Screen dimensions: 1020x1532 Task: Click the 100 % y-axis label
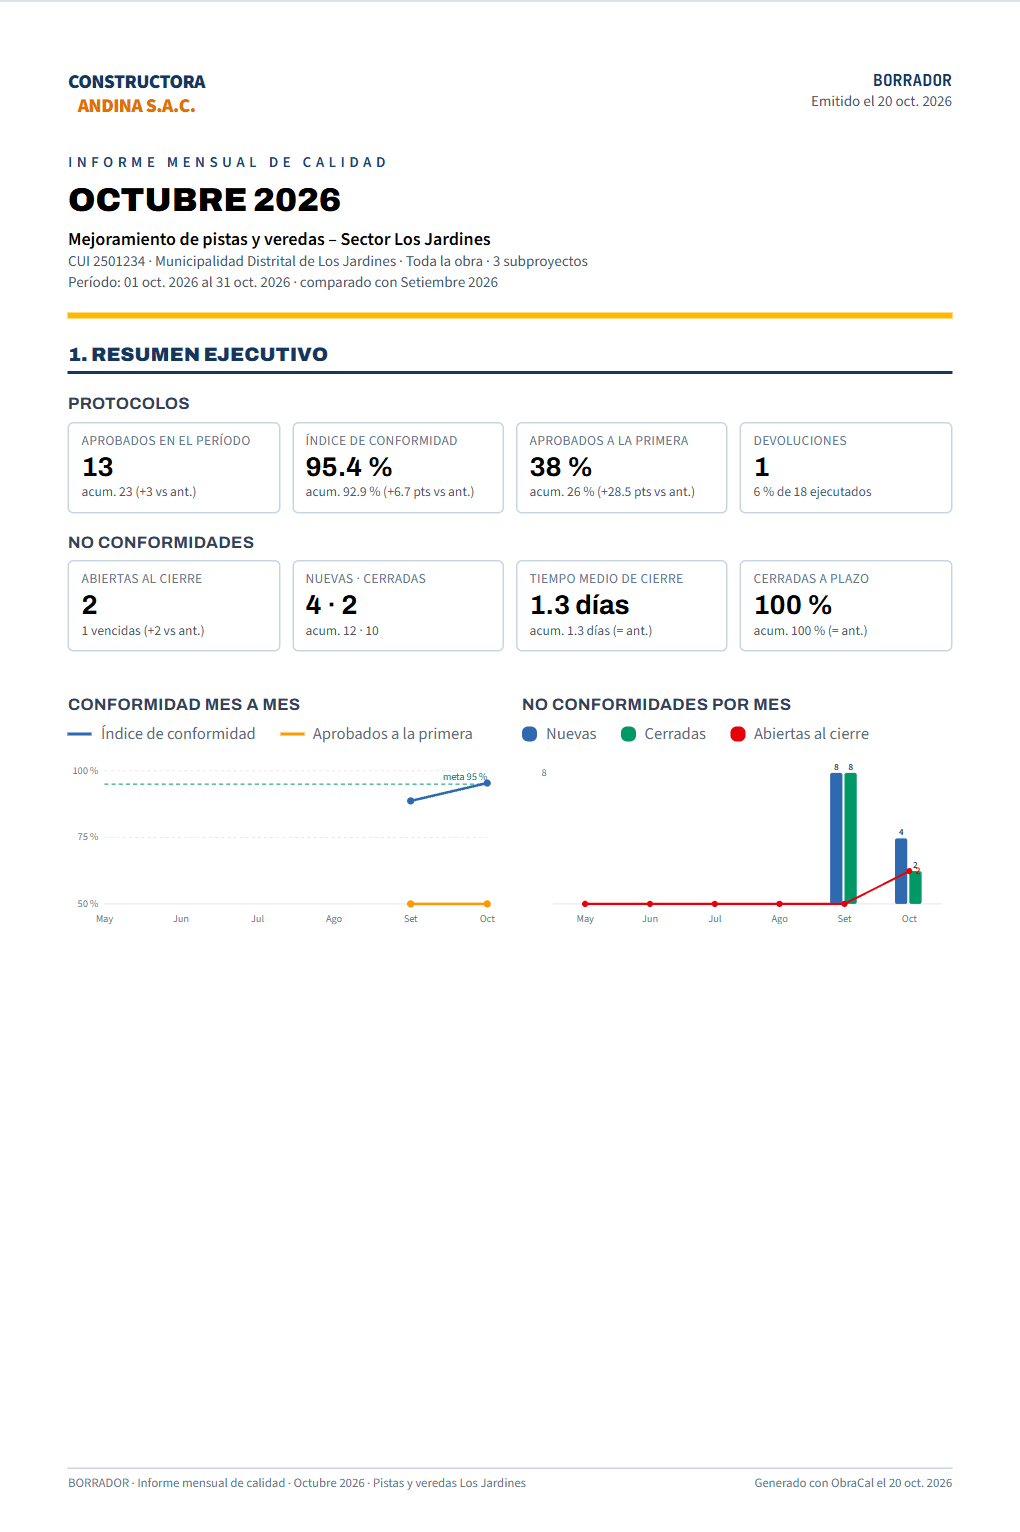(85, 771)
